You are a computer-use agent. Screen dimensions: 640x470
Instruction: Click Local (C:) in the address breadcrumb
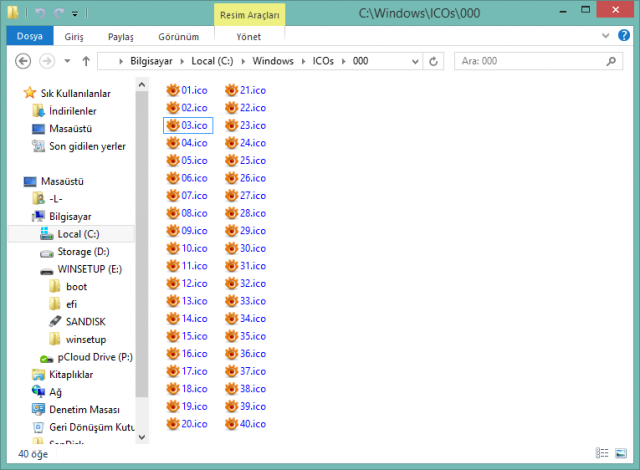pos(212,61)
